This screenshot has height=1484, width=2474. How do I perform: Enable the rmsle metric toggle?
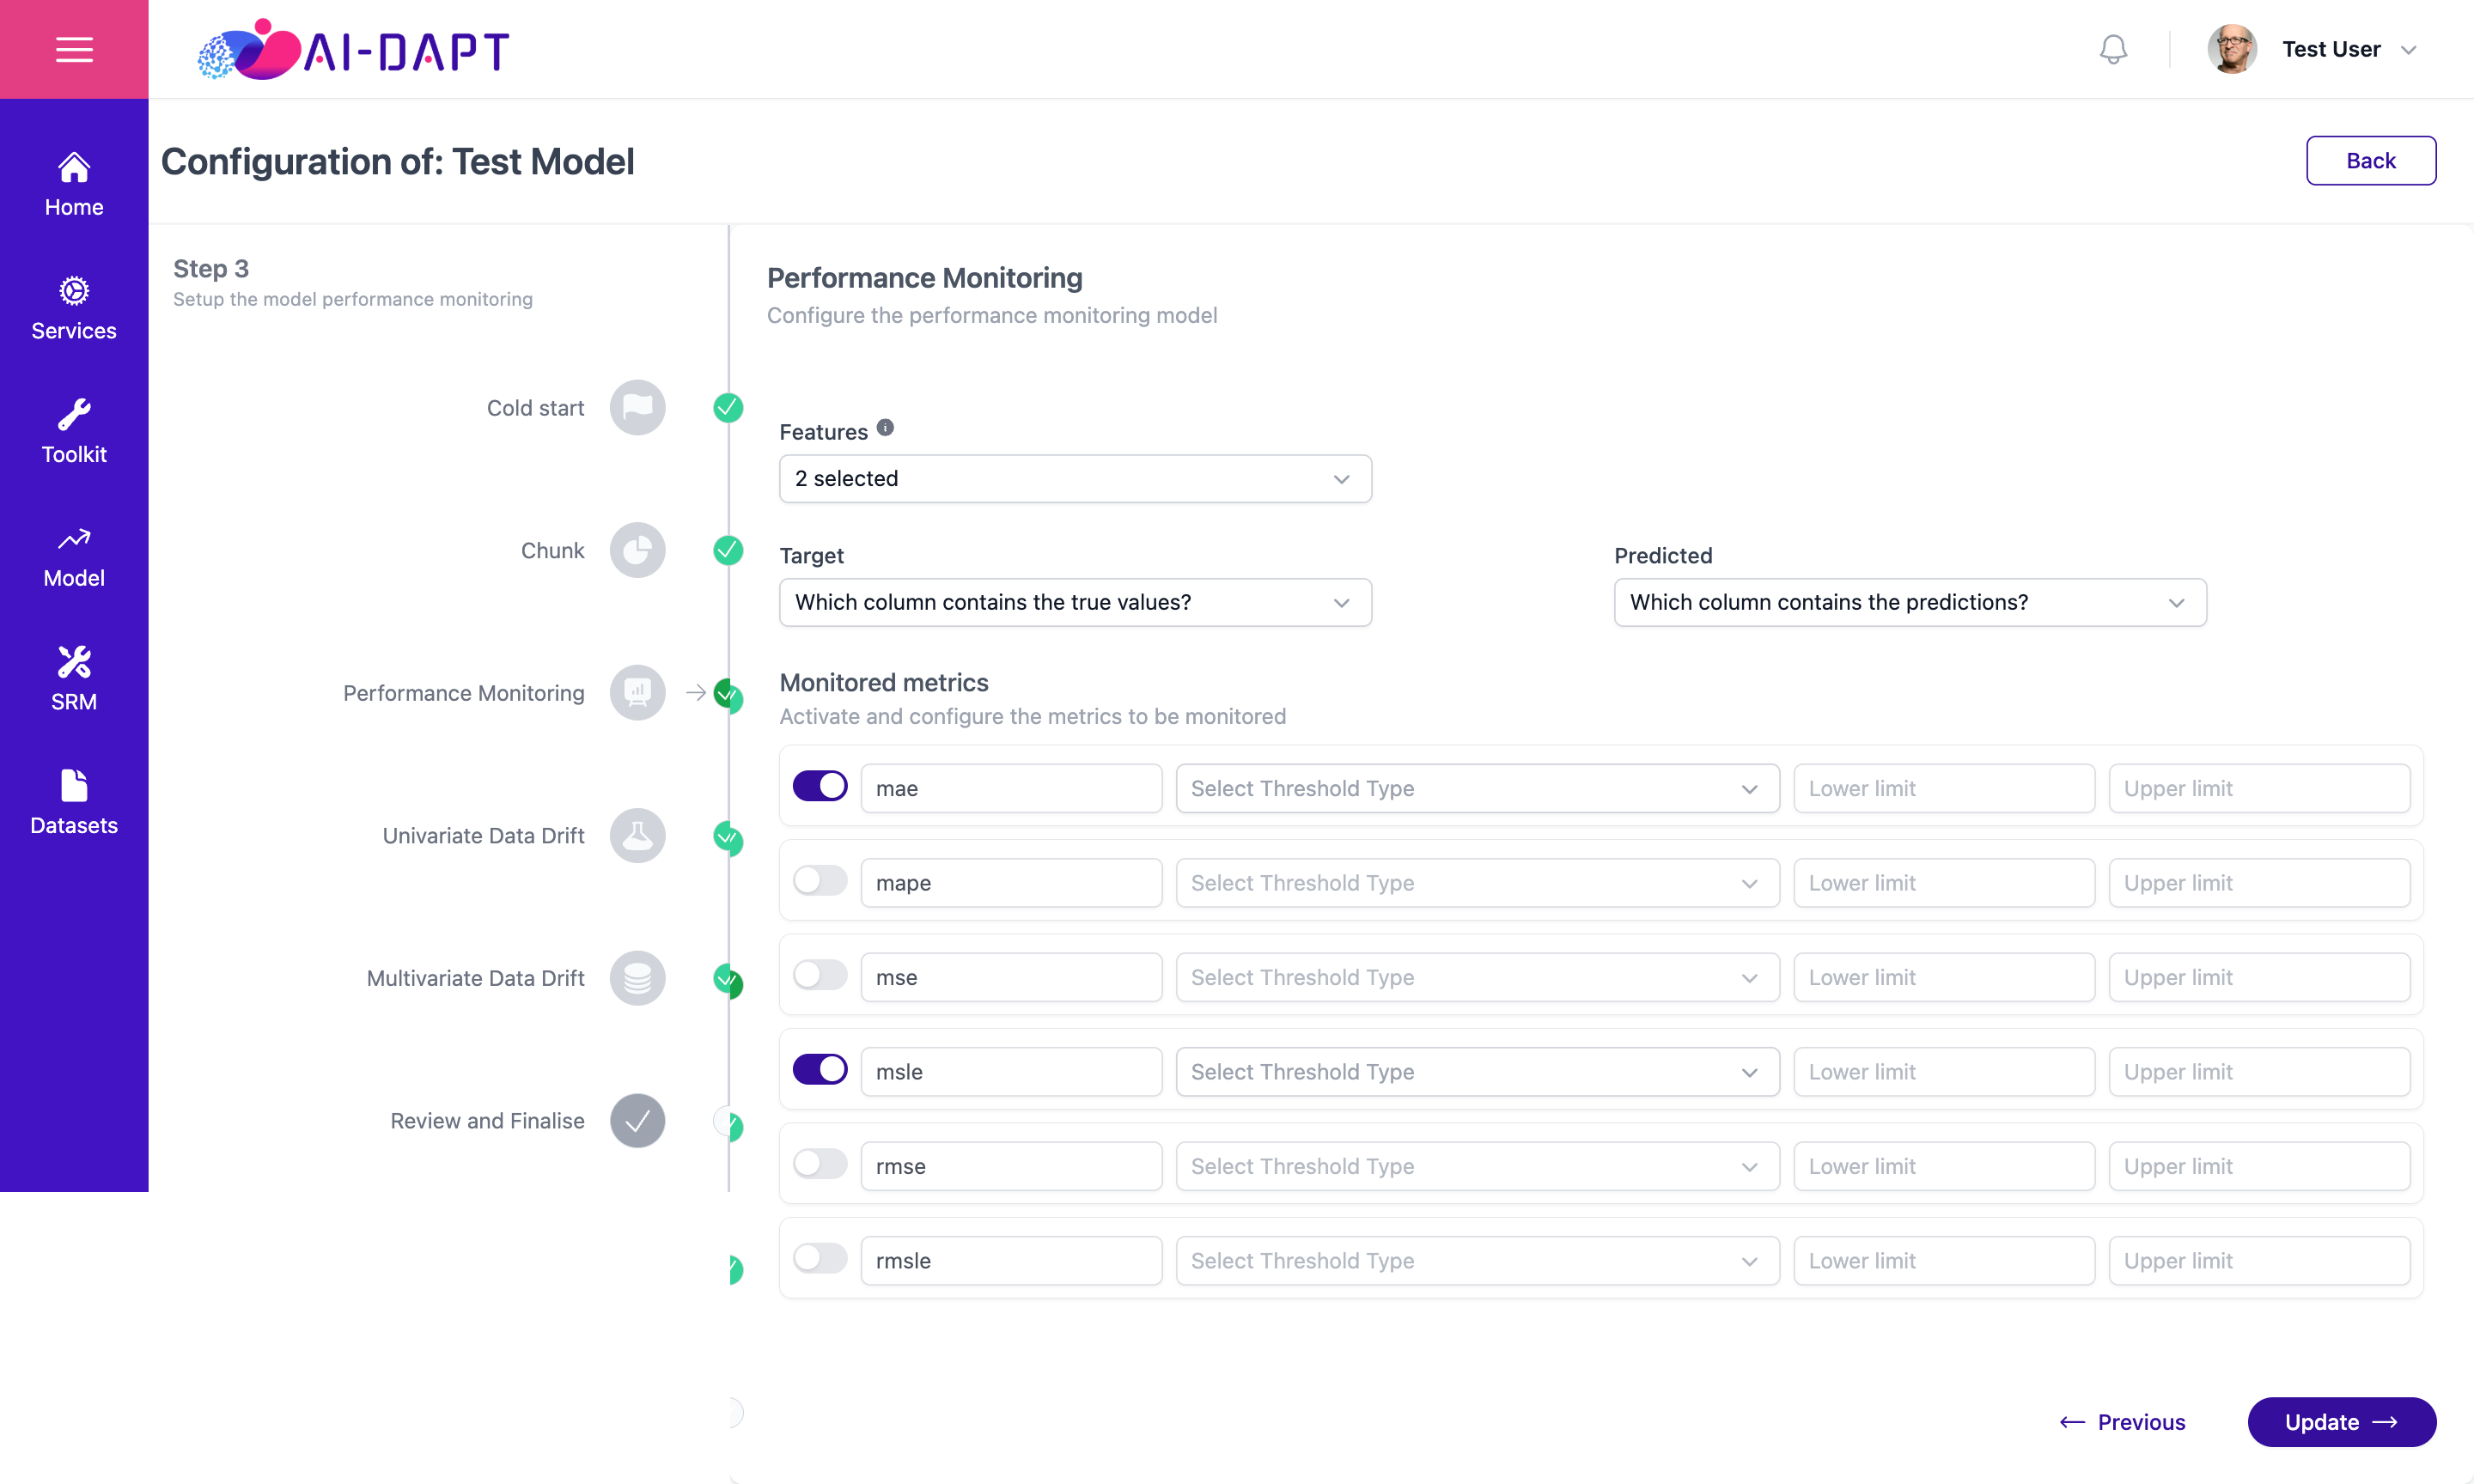tap(820, 1258)
